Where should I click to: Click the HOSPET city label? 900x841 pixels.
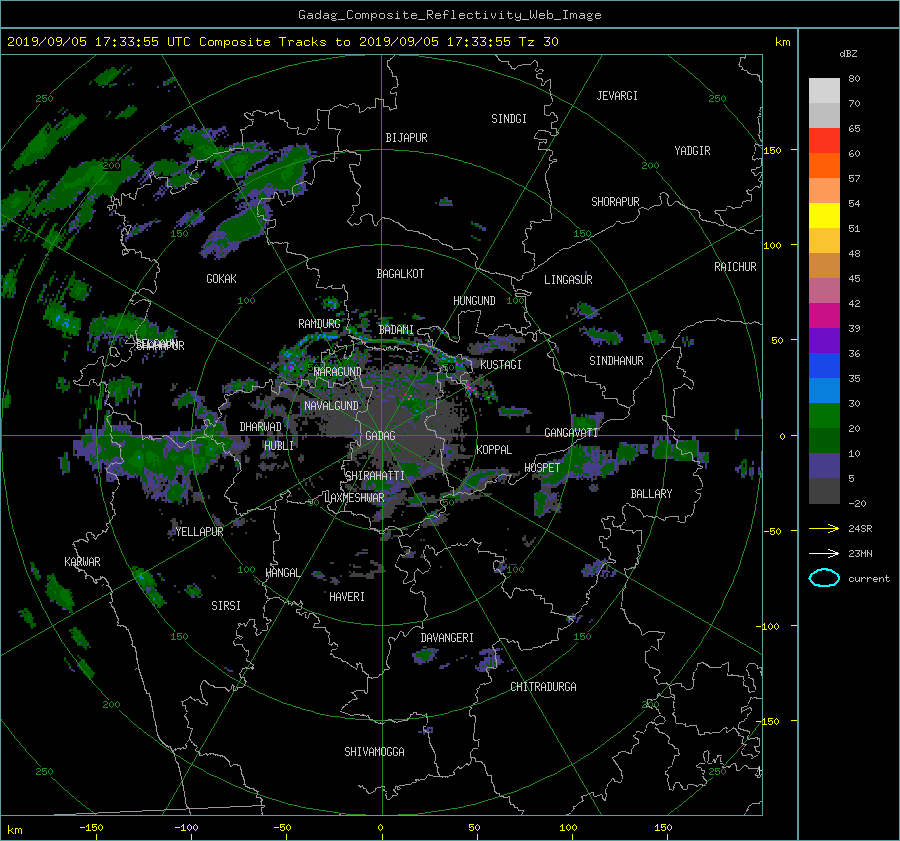tap(542, 468)
